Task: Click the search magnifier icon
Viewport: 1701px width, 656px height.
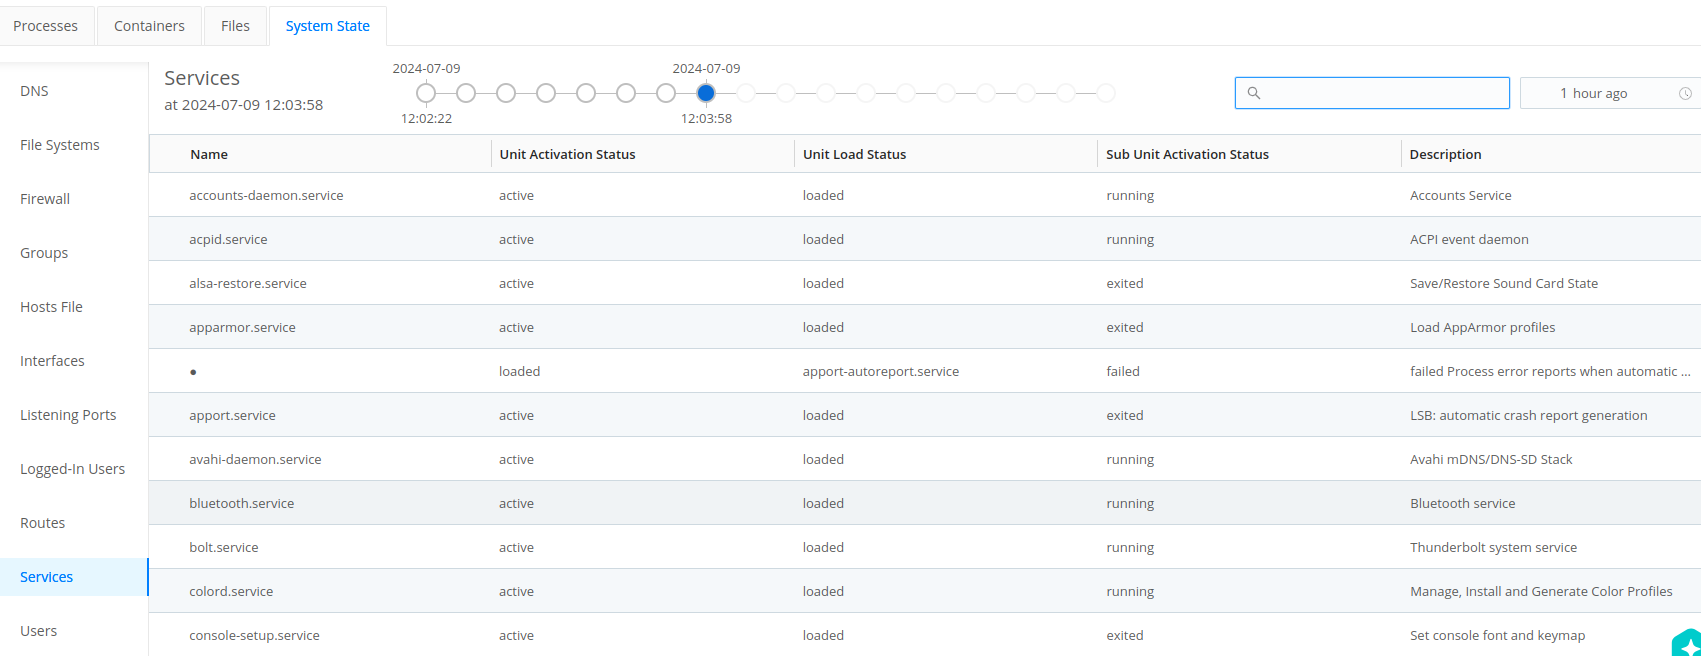Action: 1253,93
